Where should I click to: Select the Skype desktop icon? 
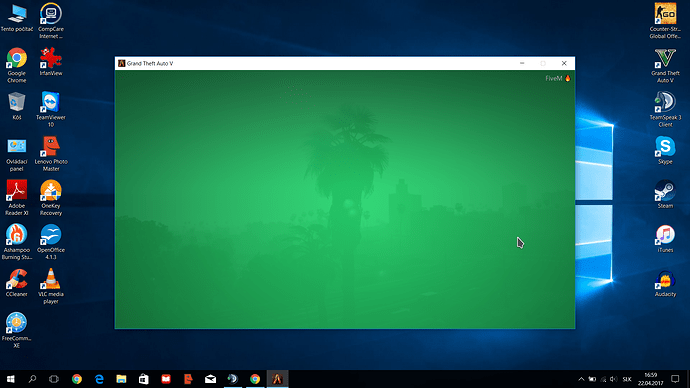pyautogui.click(x=665, y=150)
